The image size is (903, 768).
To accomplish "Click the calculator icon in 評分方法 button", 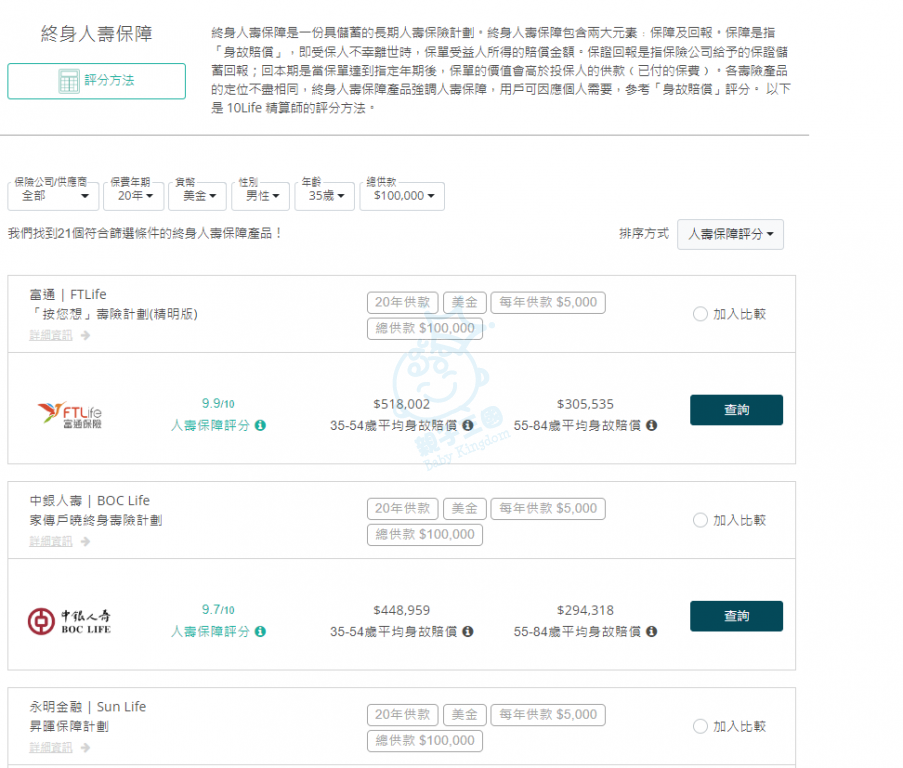I will [x=69, y=81].
